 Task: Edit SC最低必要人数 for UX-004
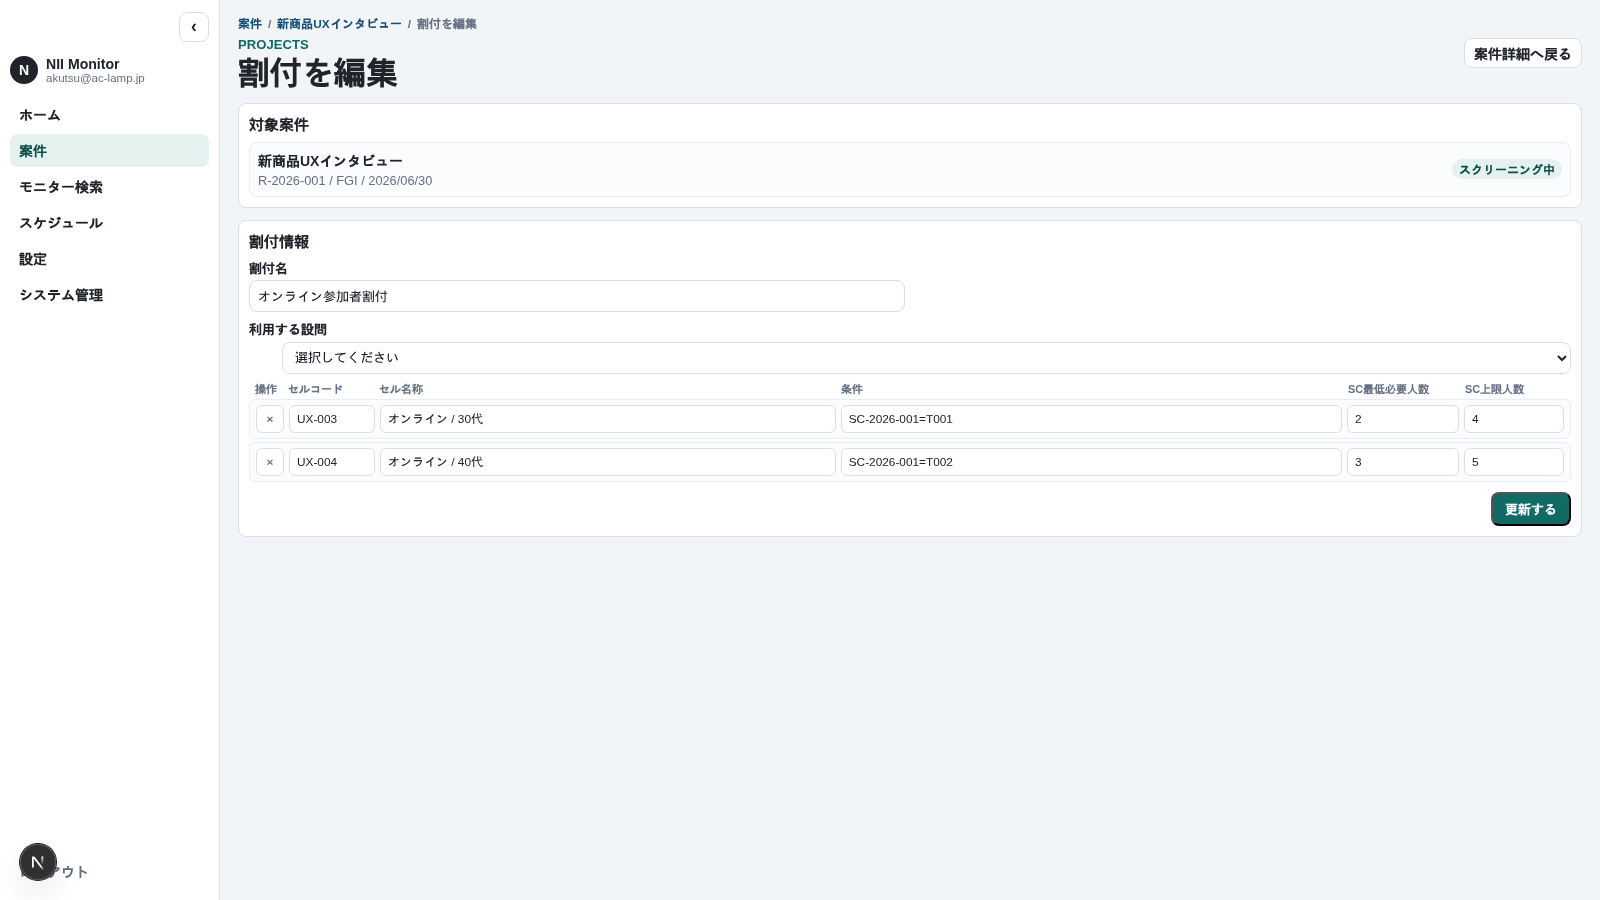point(1403,462)
